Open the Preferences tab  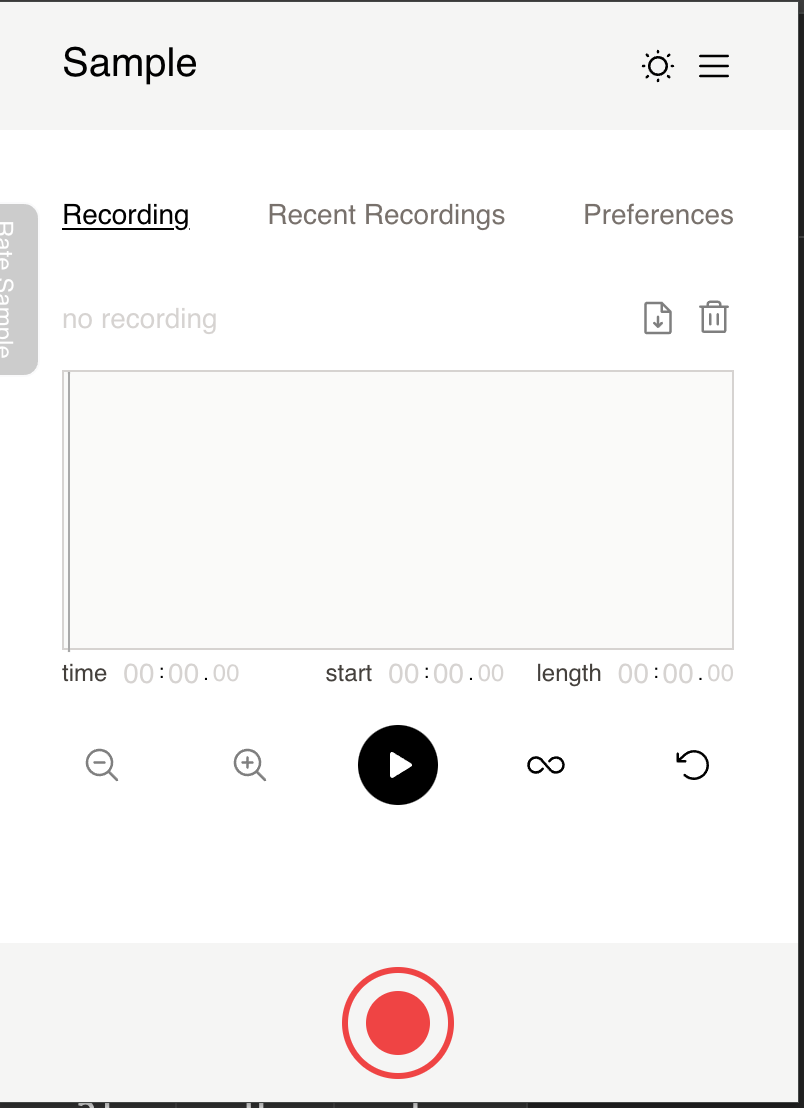658,215
